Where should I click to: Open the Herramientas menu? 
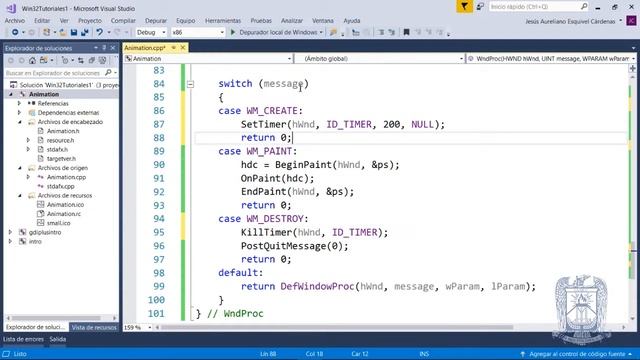[x=223, y=20]
